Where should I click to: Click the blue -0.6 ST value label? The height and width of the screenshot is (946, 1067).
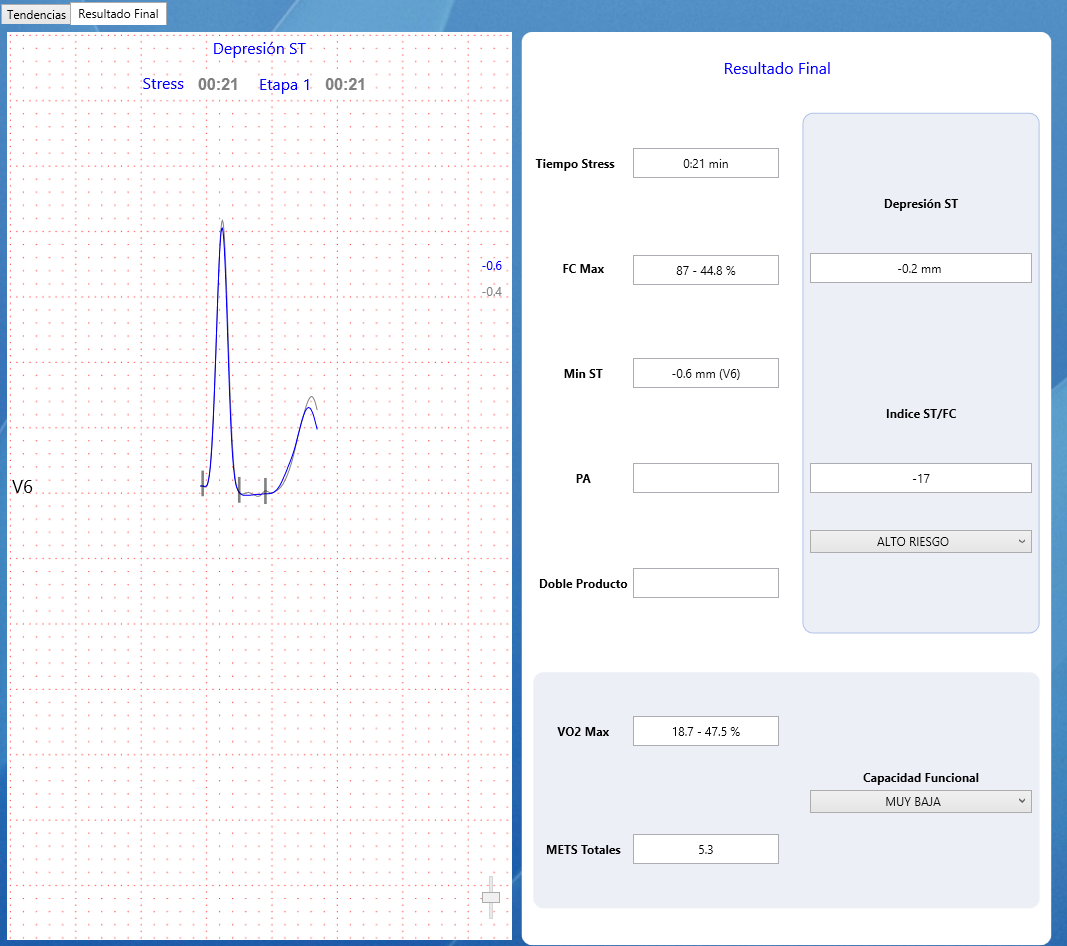pyautogui.click(x=492, y=266)
